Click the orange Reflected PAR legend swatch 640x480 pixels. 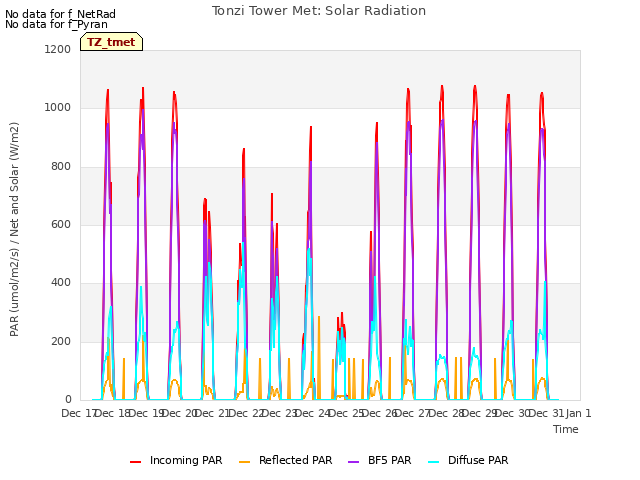[x=244, y=461]
